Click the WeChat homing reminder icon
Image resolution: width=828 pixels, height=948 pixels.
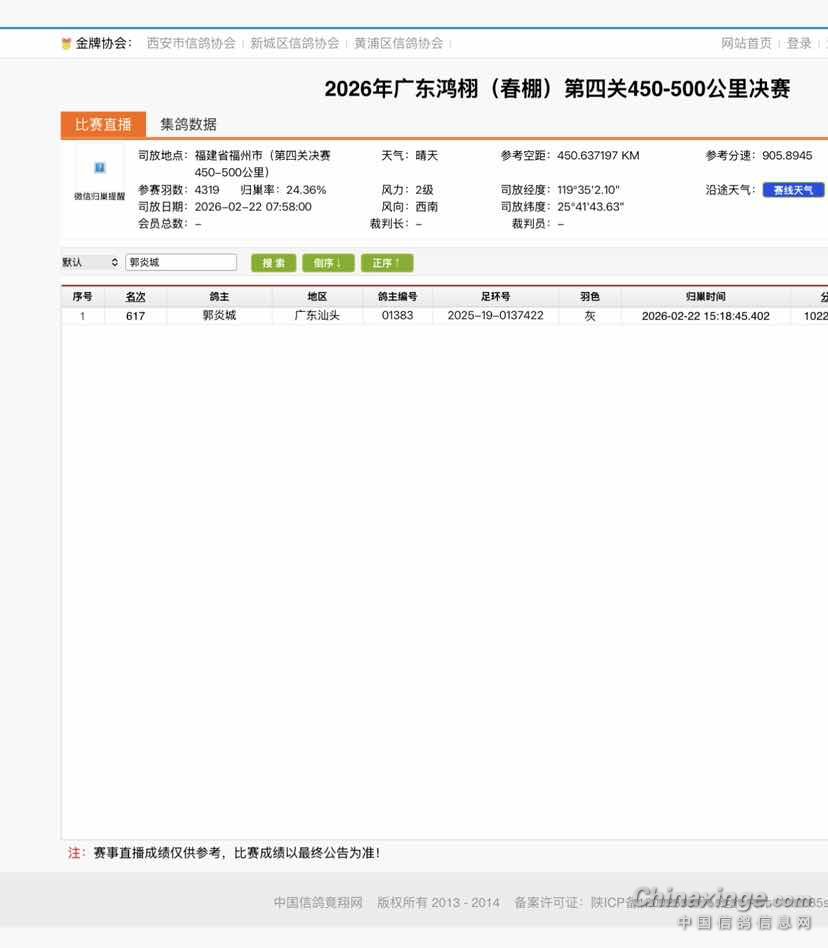point(99,168)
